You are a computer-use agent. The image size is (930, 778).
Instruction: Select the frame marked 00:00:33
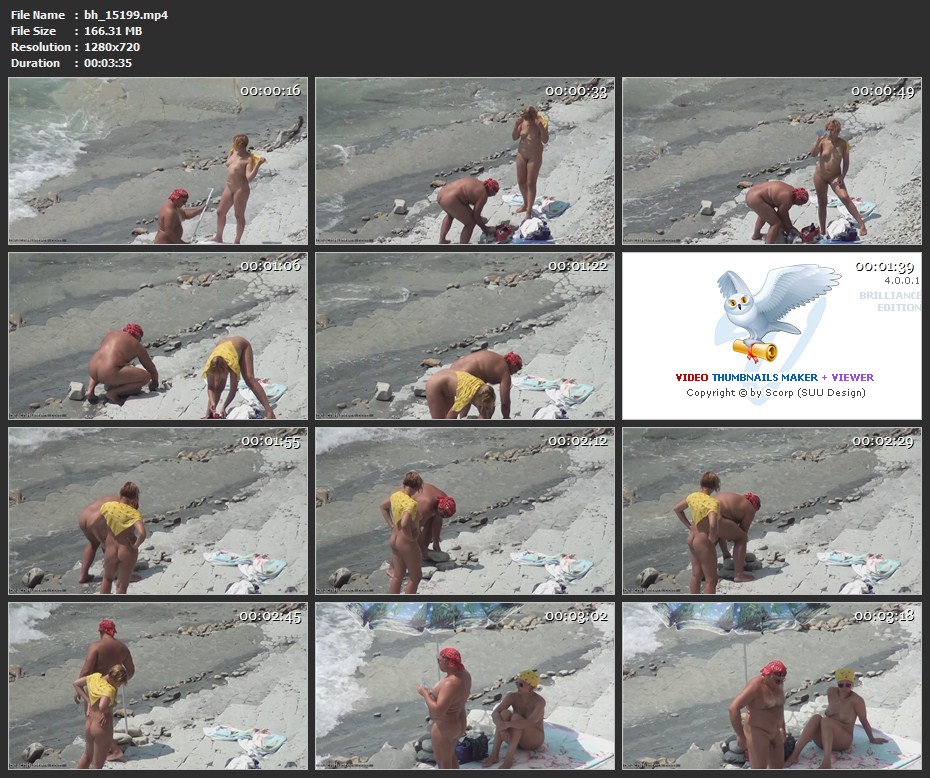click(x=465, y=161)
